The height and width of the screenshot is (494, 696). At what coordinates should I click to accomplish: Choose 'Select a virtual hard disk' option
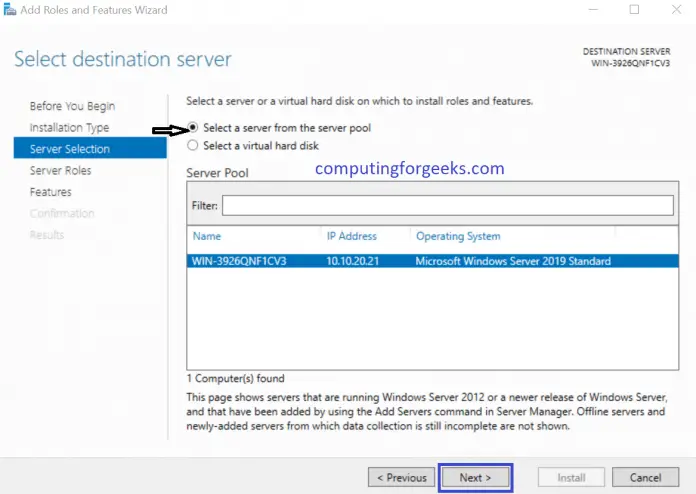click(x=193, y=146)
